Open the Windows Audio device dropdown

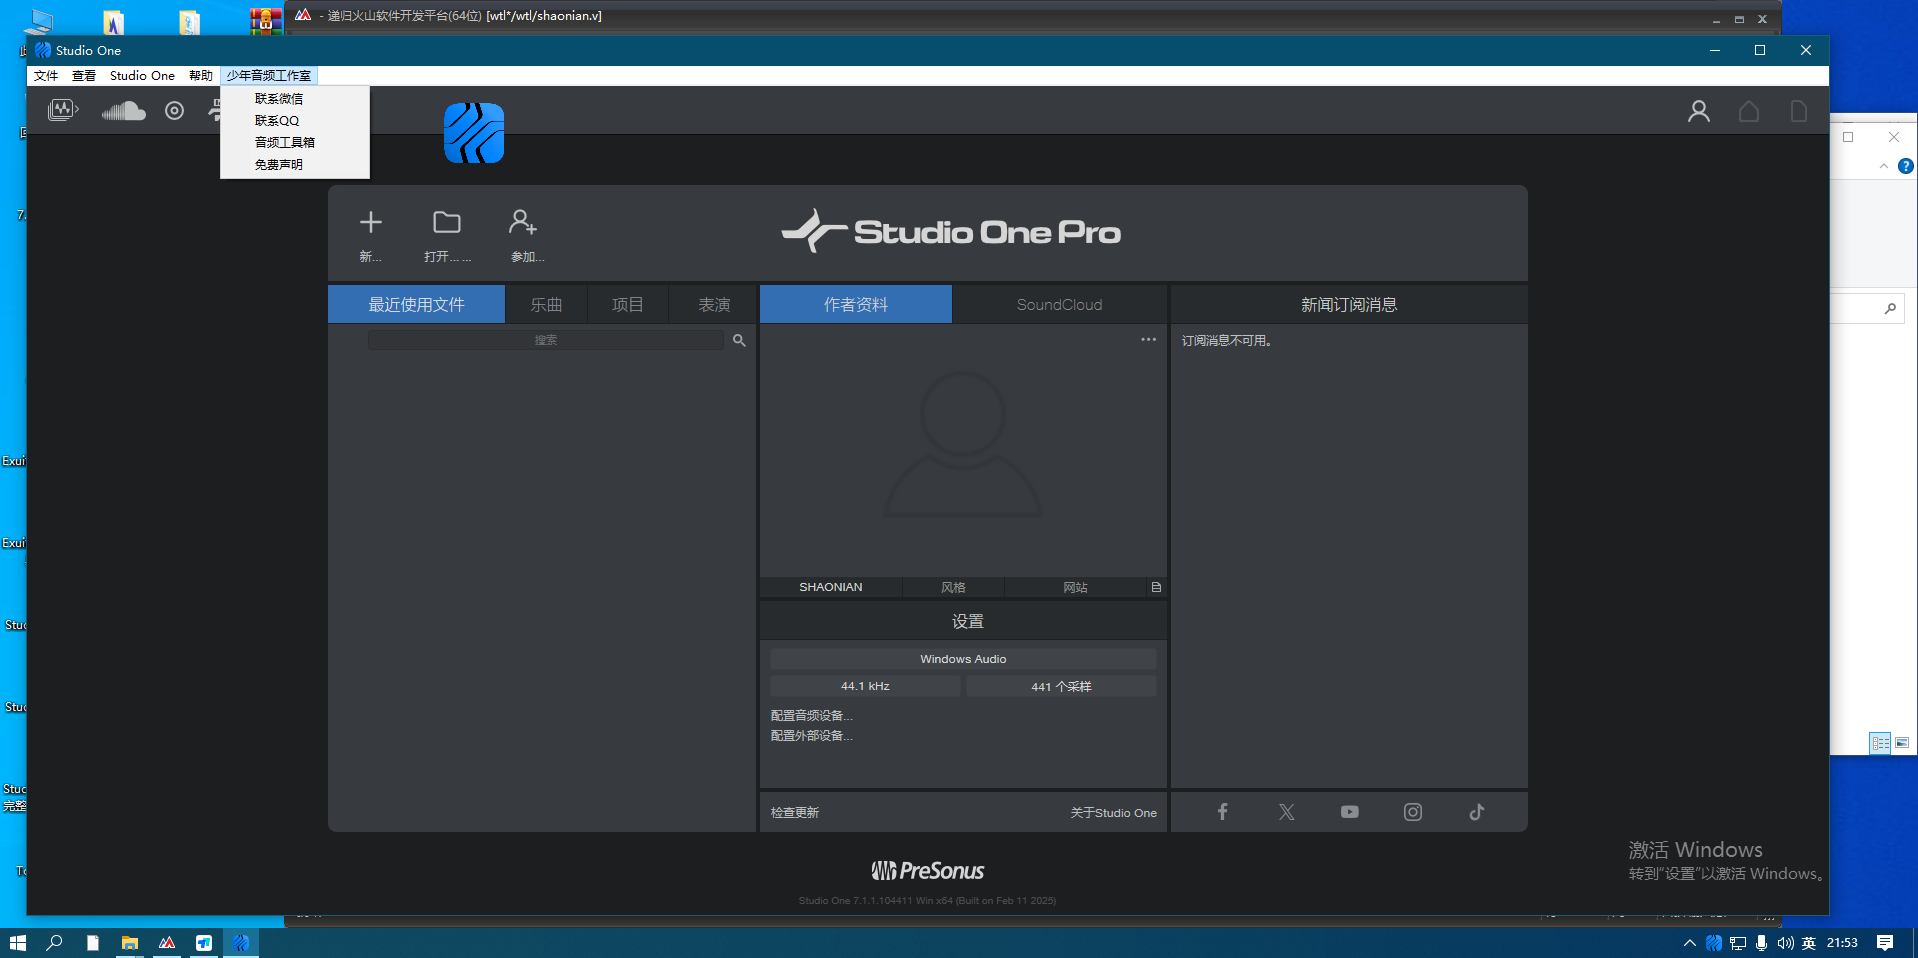pos(963,659)
